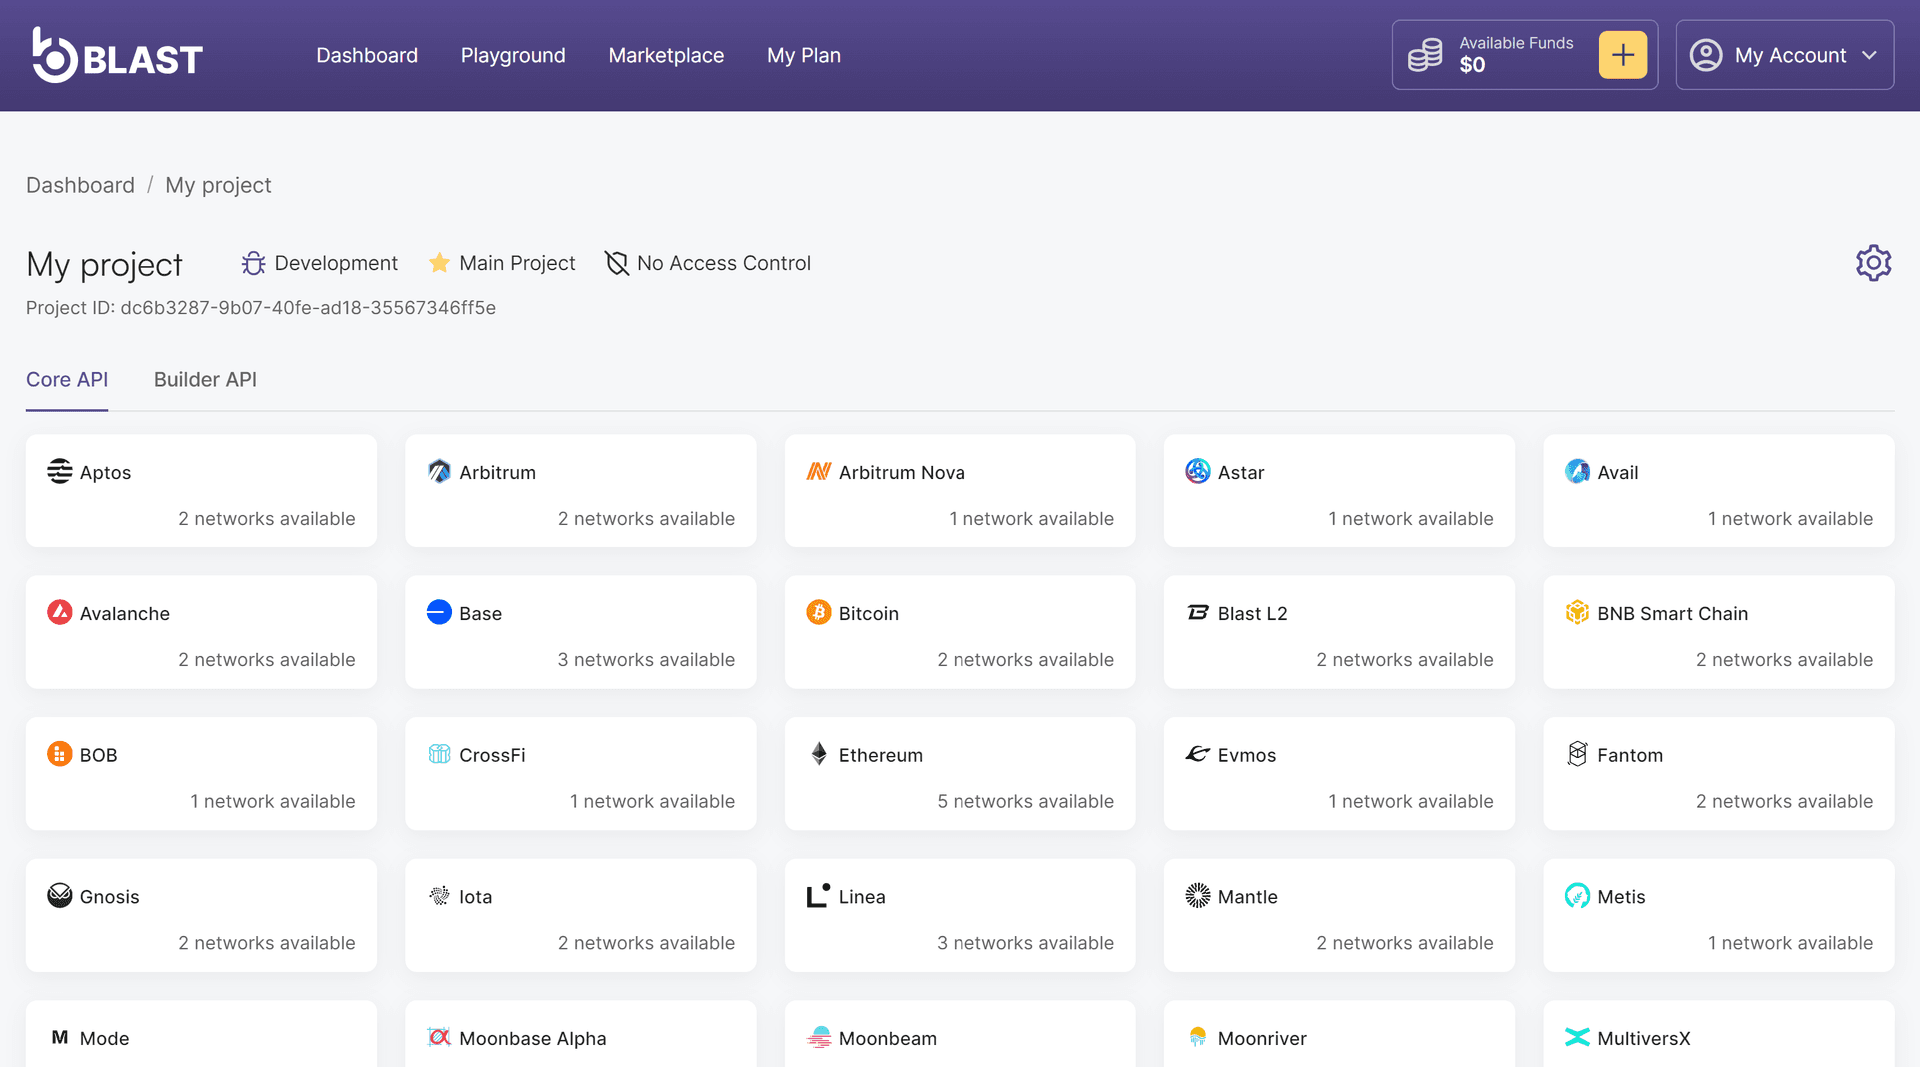Click the Main Project star icon

[x=439, y=263]
